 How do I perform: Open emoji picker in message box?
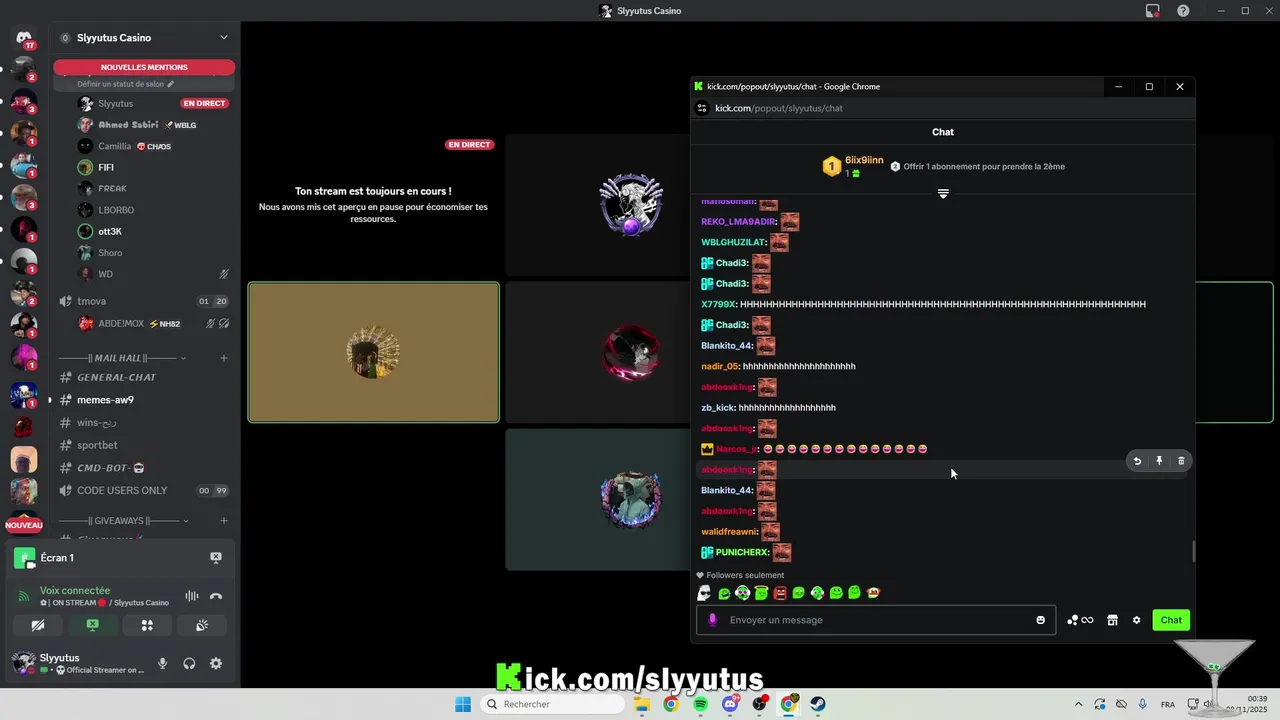coord(1041,620)
